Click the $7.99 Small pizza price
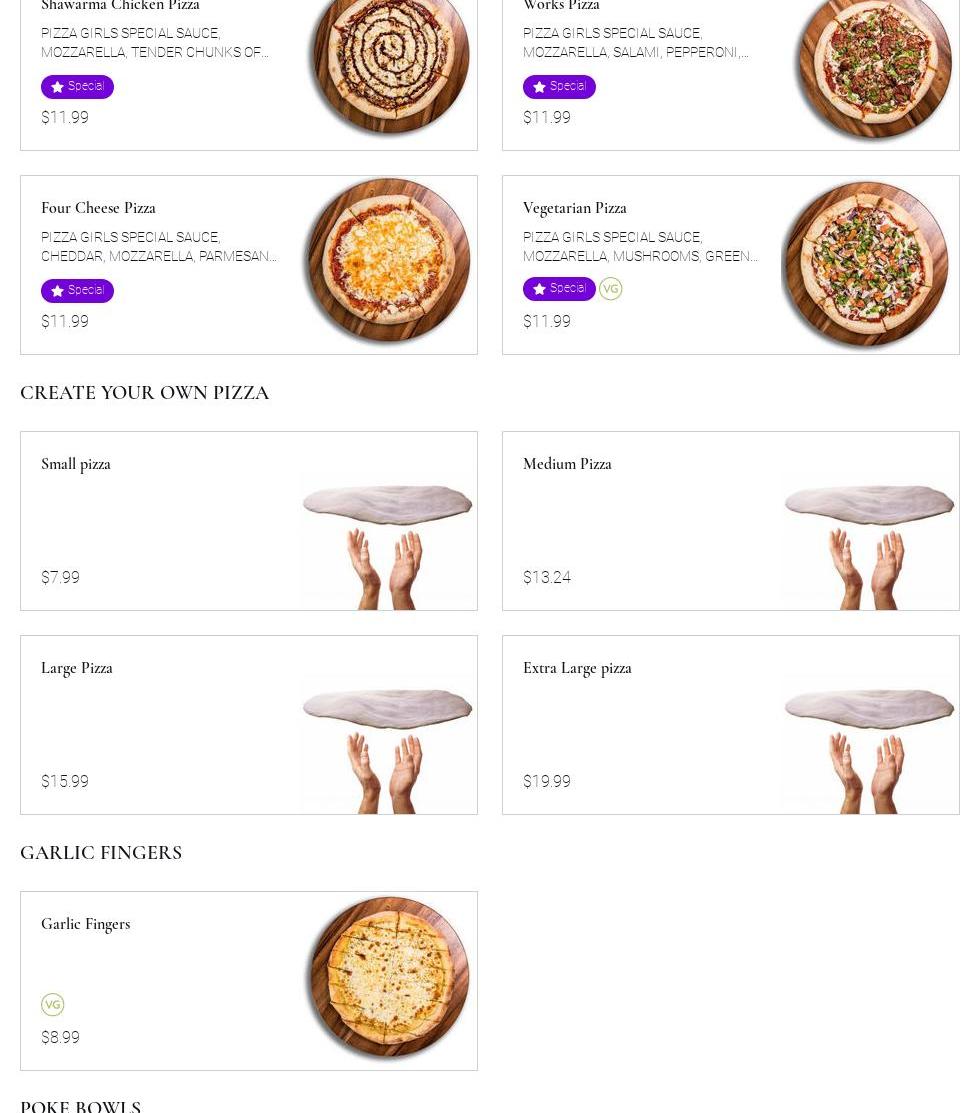This screenshot has width=965, height=1113. click(x=60, y=578)
